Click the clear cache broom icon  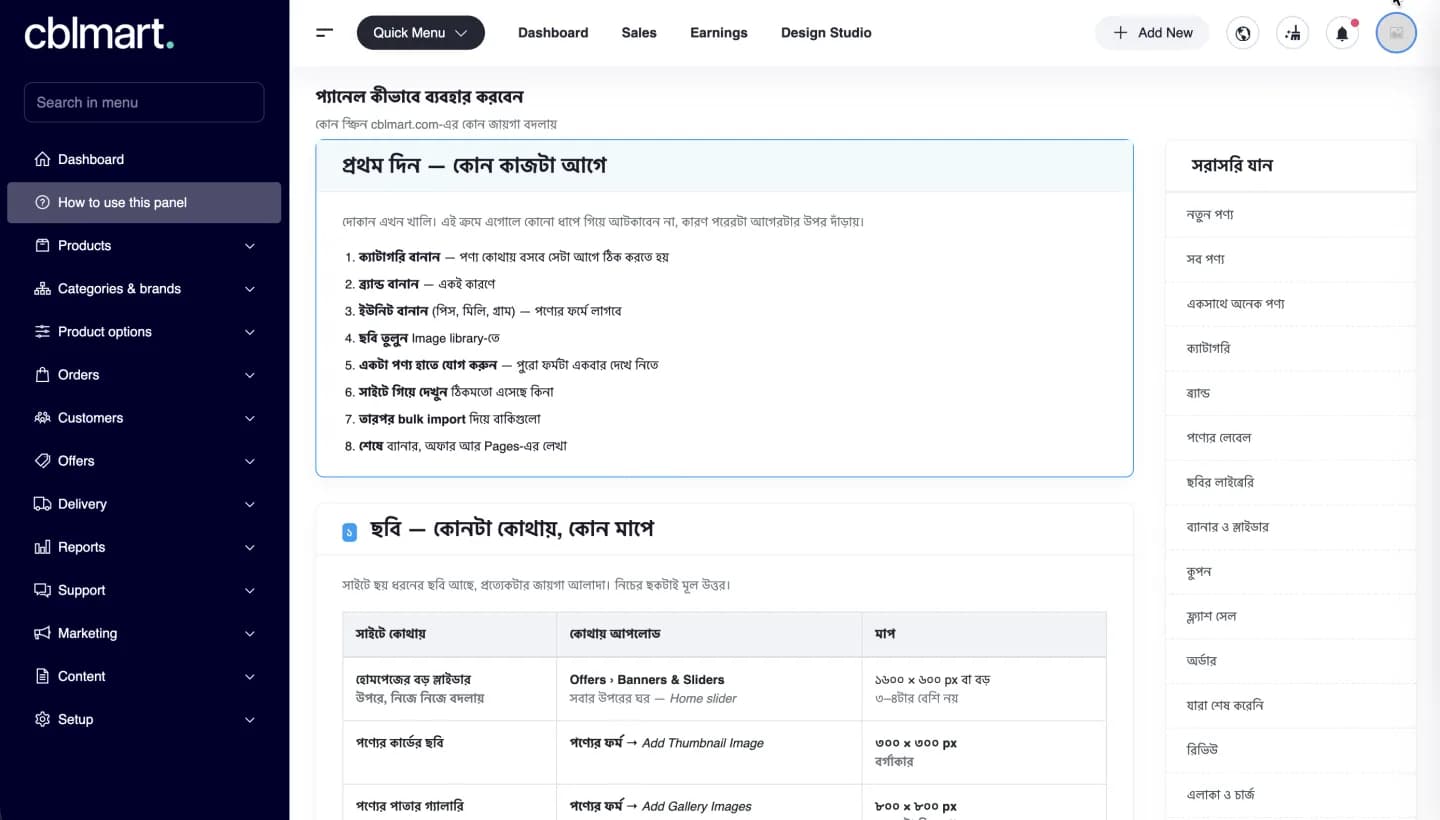coord(1293,33)
